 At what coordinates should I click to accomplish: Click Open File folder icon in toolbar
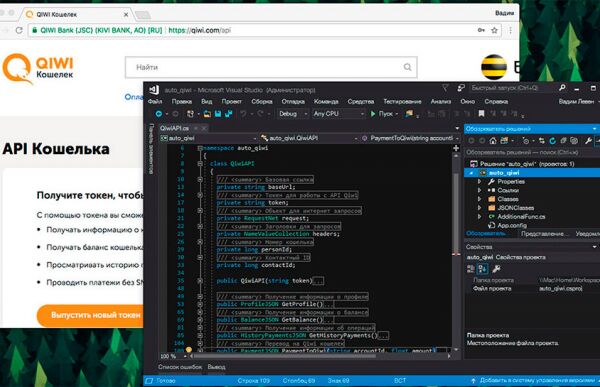(x=207, y=114)
